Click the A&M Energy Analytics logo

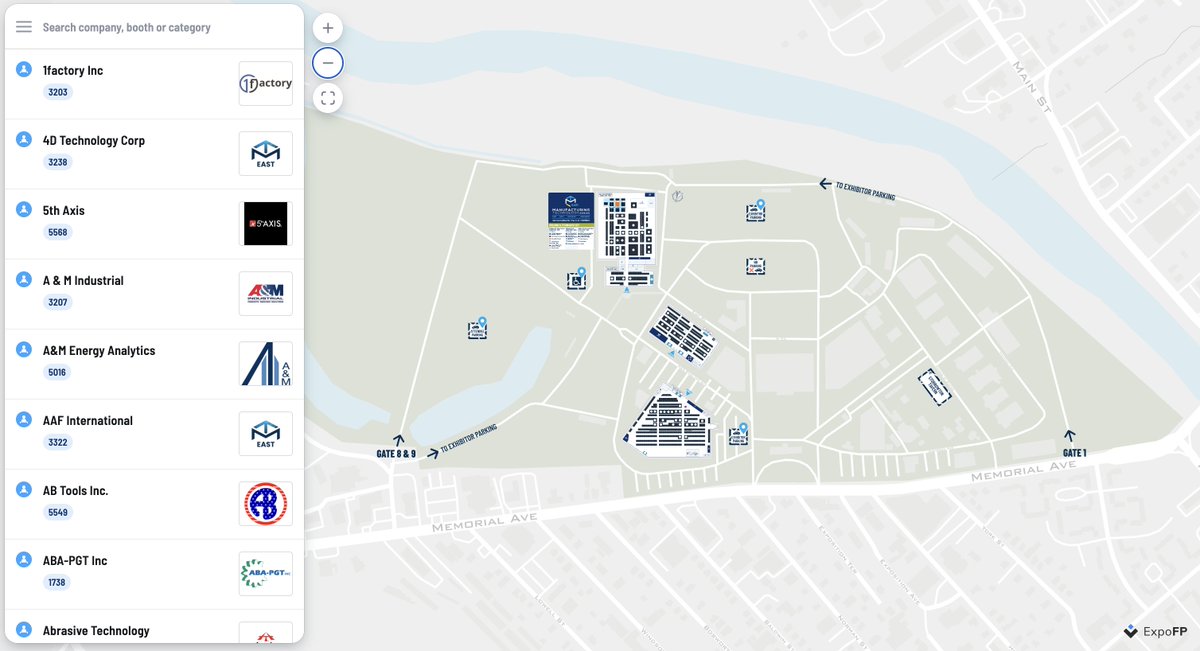click(x=266, y=364)
